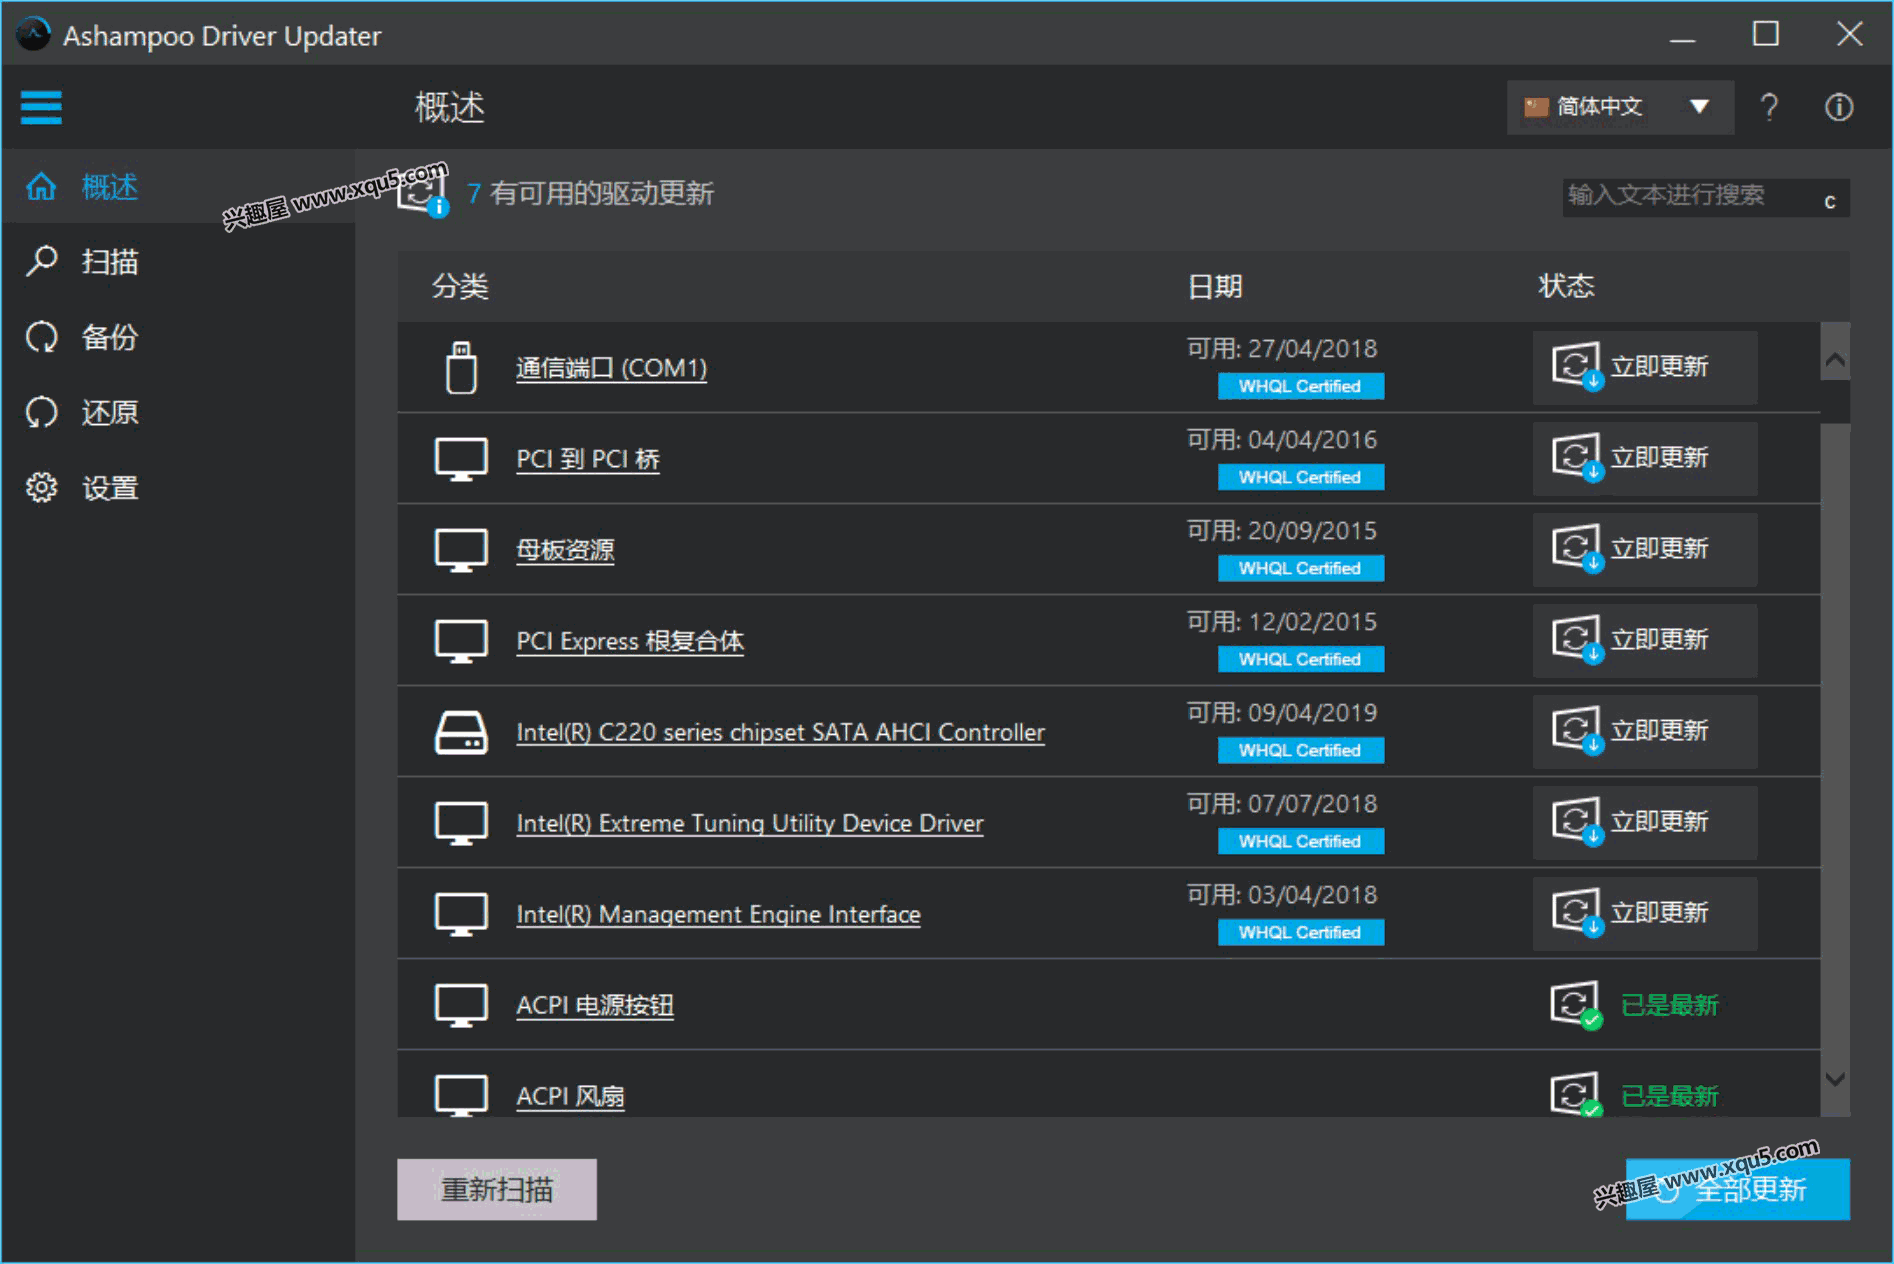Click 立即更新 for Intel Management Engine Interface

(x=1645, y=913)
